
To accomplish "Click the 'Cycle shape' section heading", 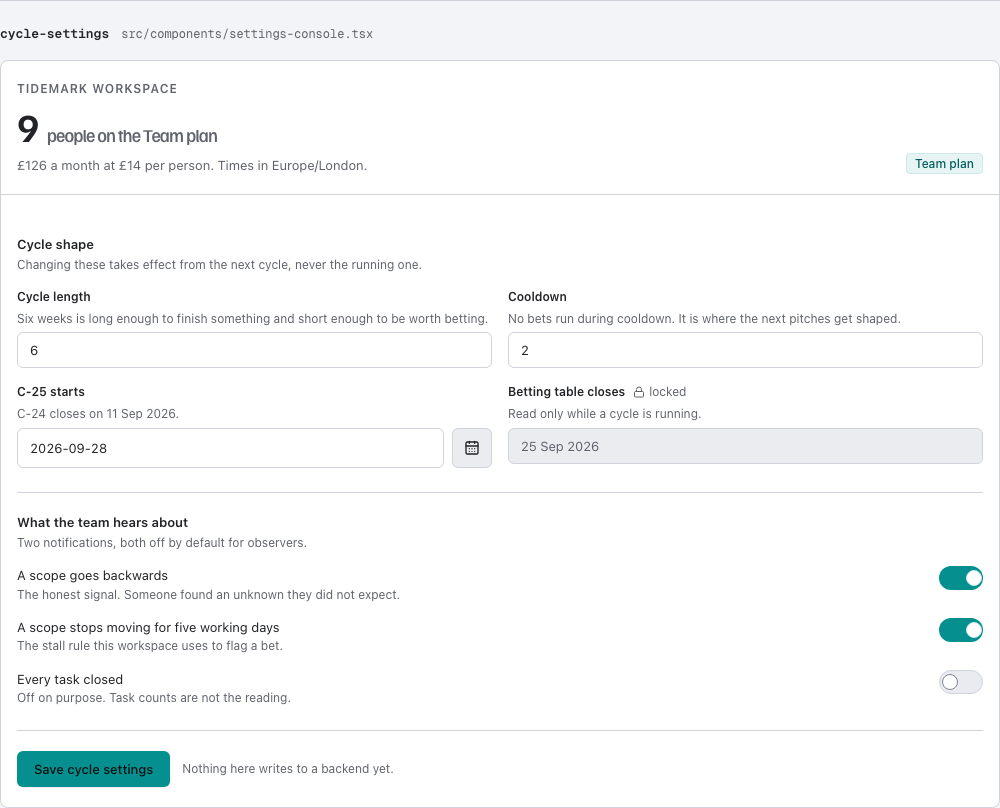I will point(55,245).
